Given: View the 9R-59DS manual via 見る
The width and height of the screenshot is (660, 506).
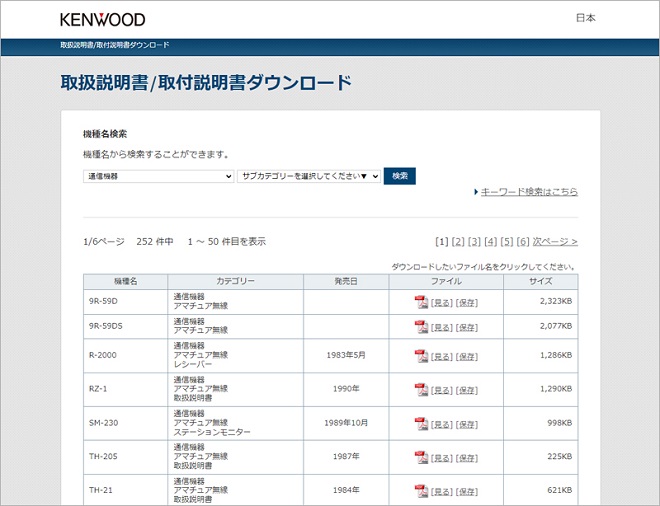Looking at the screenshot, I should [x=442, y=328].
